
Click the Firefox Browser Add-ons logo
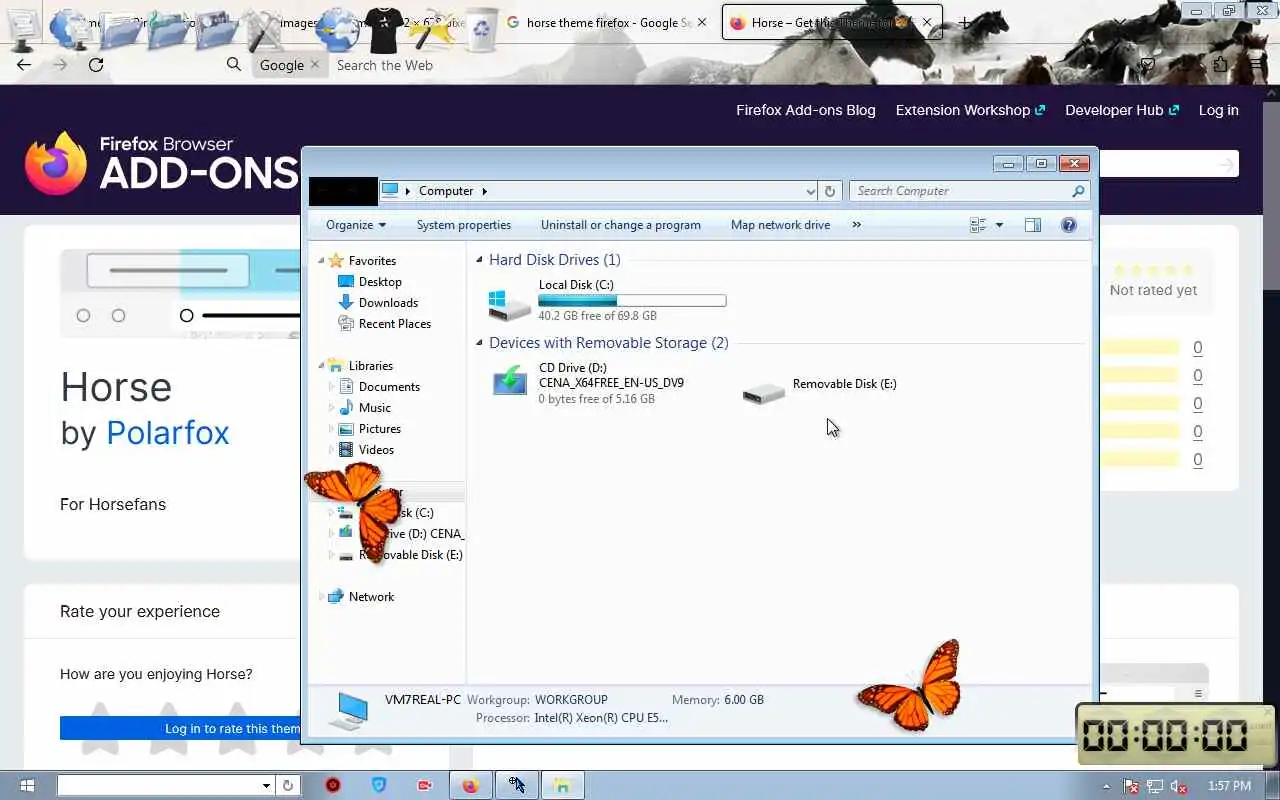click(160, 163)
